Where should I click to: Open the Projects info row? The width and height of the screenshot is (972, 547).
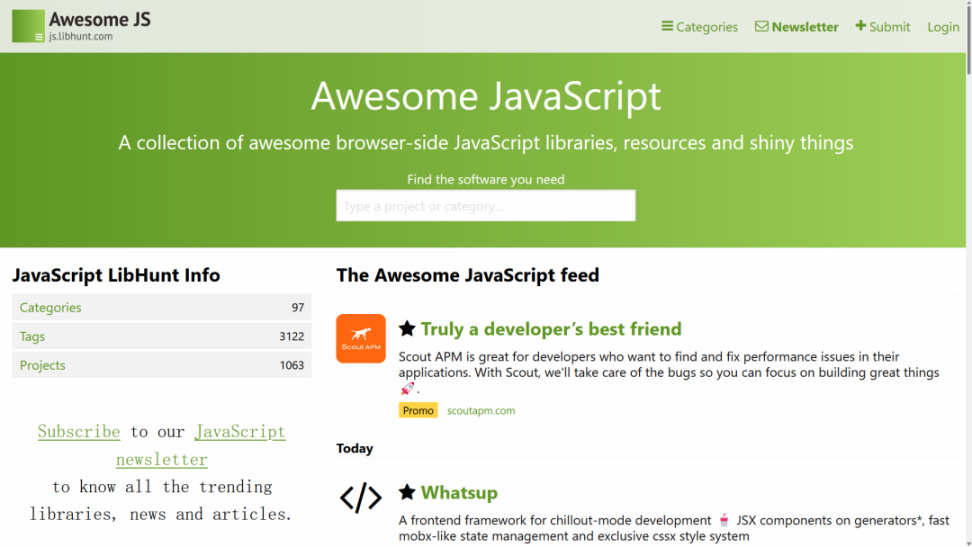point(162,365)
